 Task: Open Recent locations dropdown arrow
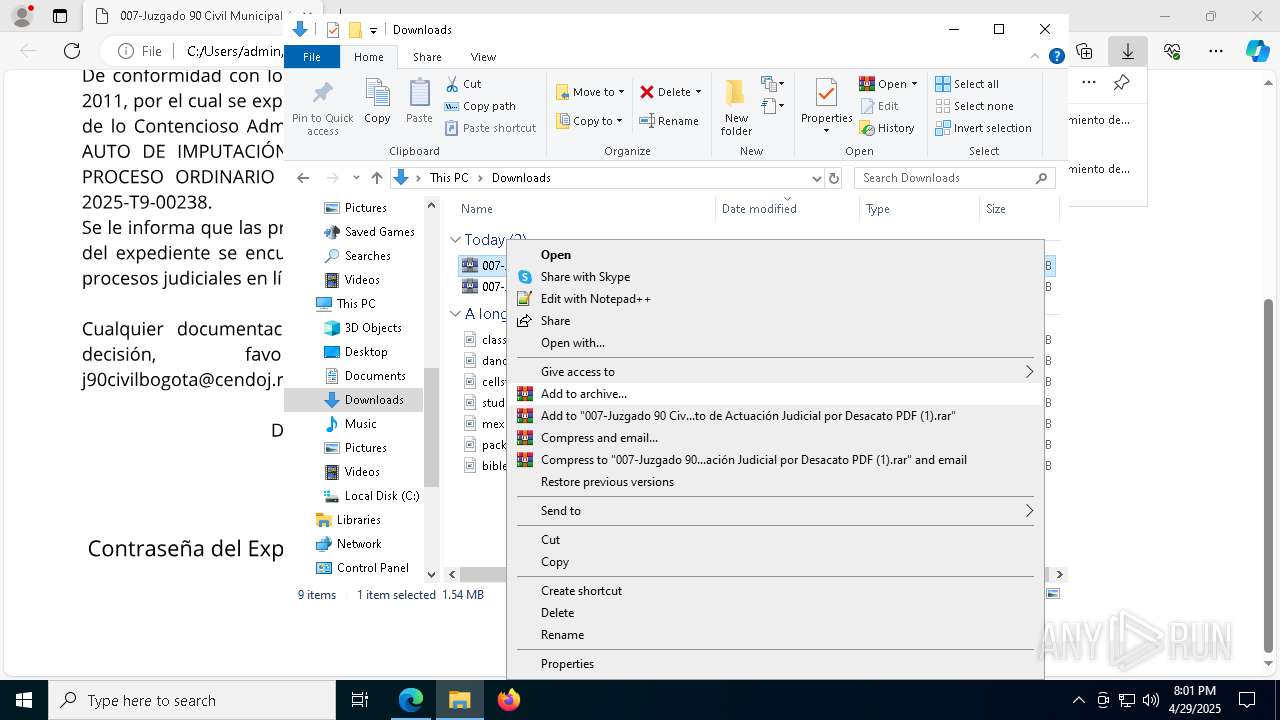(x=356, y=178)
